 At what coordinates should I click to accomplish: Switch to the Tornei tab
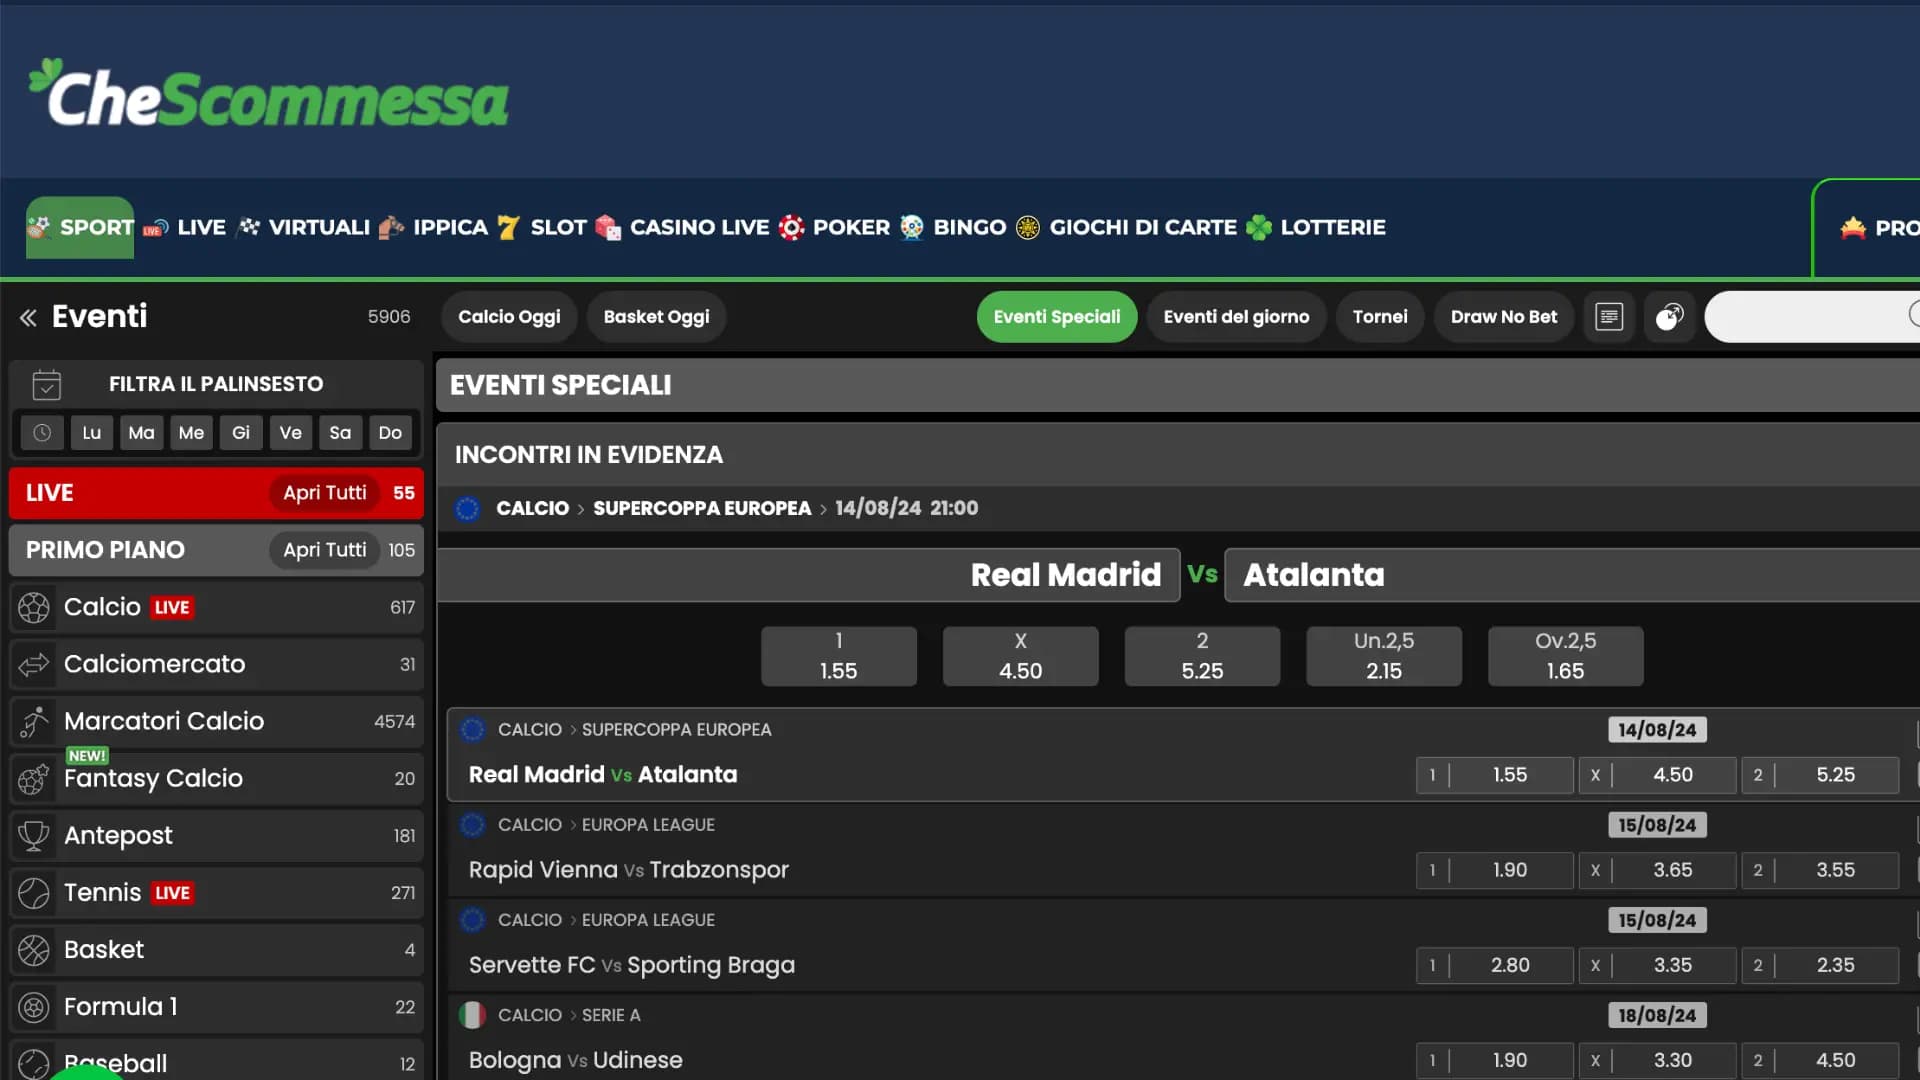point(1379,317)
